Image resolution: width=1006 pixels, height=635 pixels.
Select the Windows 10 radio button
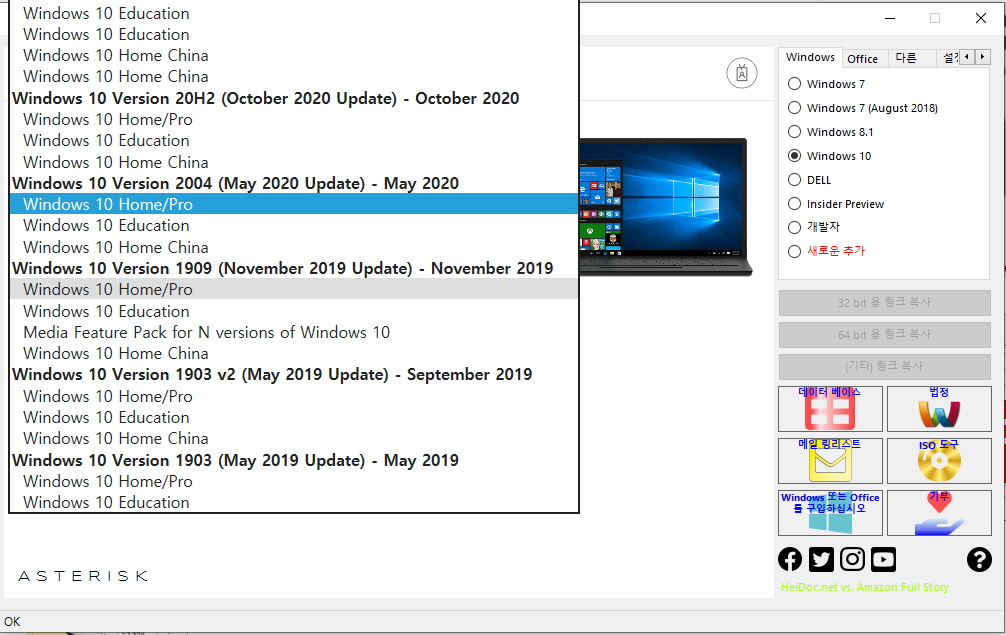(794, 156)
